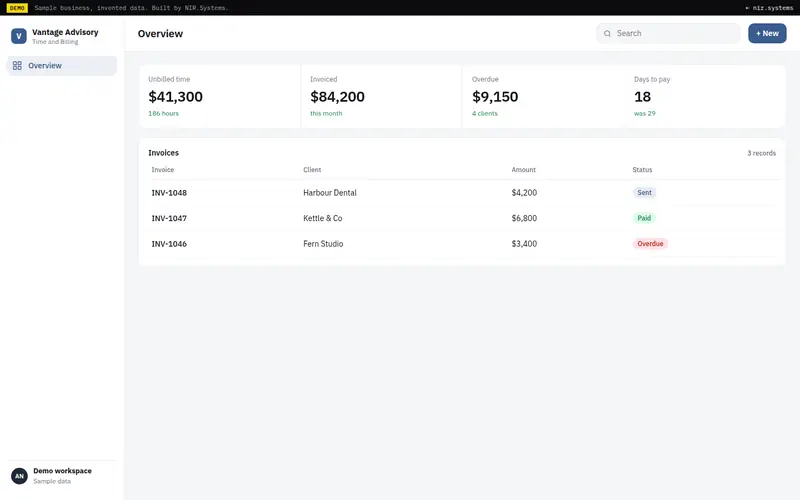
Task: Open the Unbilled time $41,300 card
Action: tap(220, 96)
